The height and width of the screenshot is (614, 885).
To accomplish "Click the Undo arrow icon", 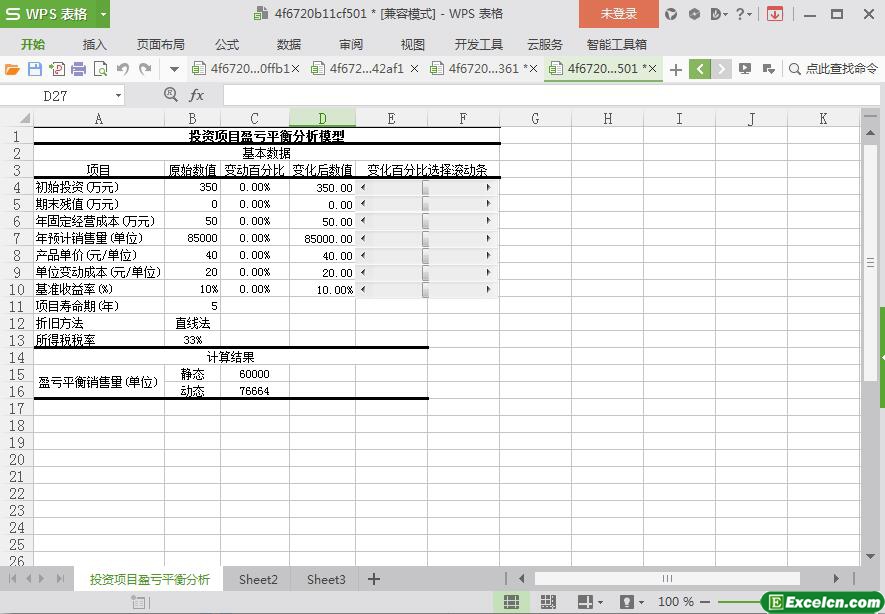I will [x=123, y=69].
